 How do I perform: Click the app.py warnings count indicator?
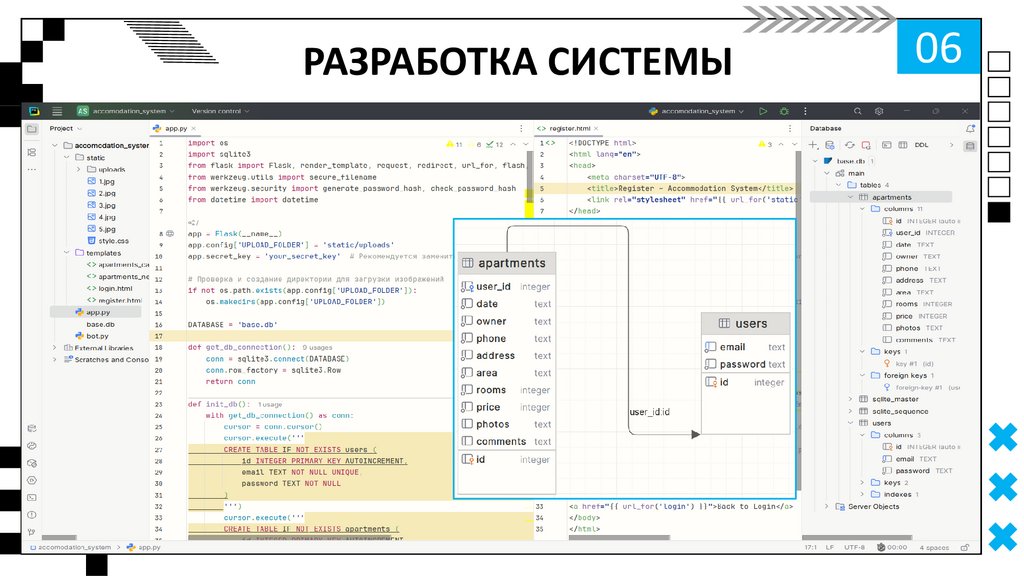454,144
